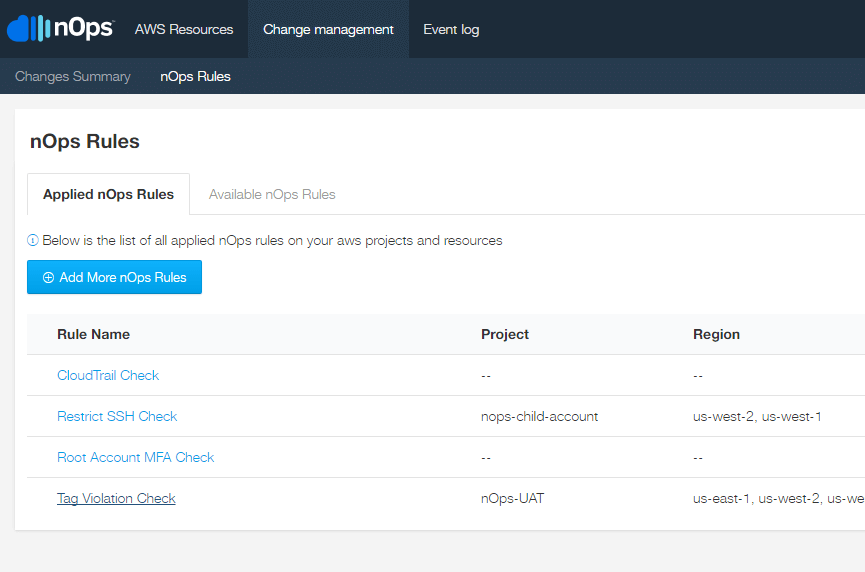Open Change management menu
This screenshot has width=865, height=572.
point(328,29)
